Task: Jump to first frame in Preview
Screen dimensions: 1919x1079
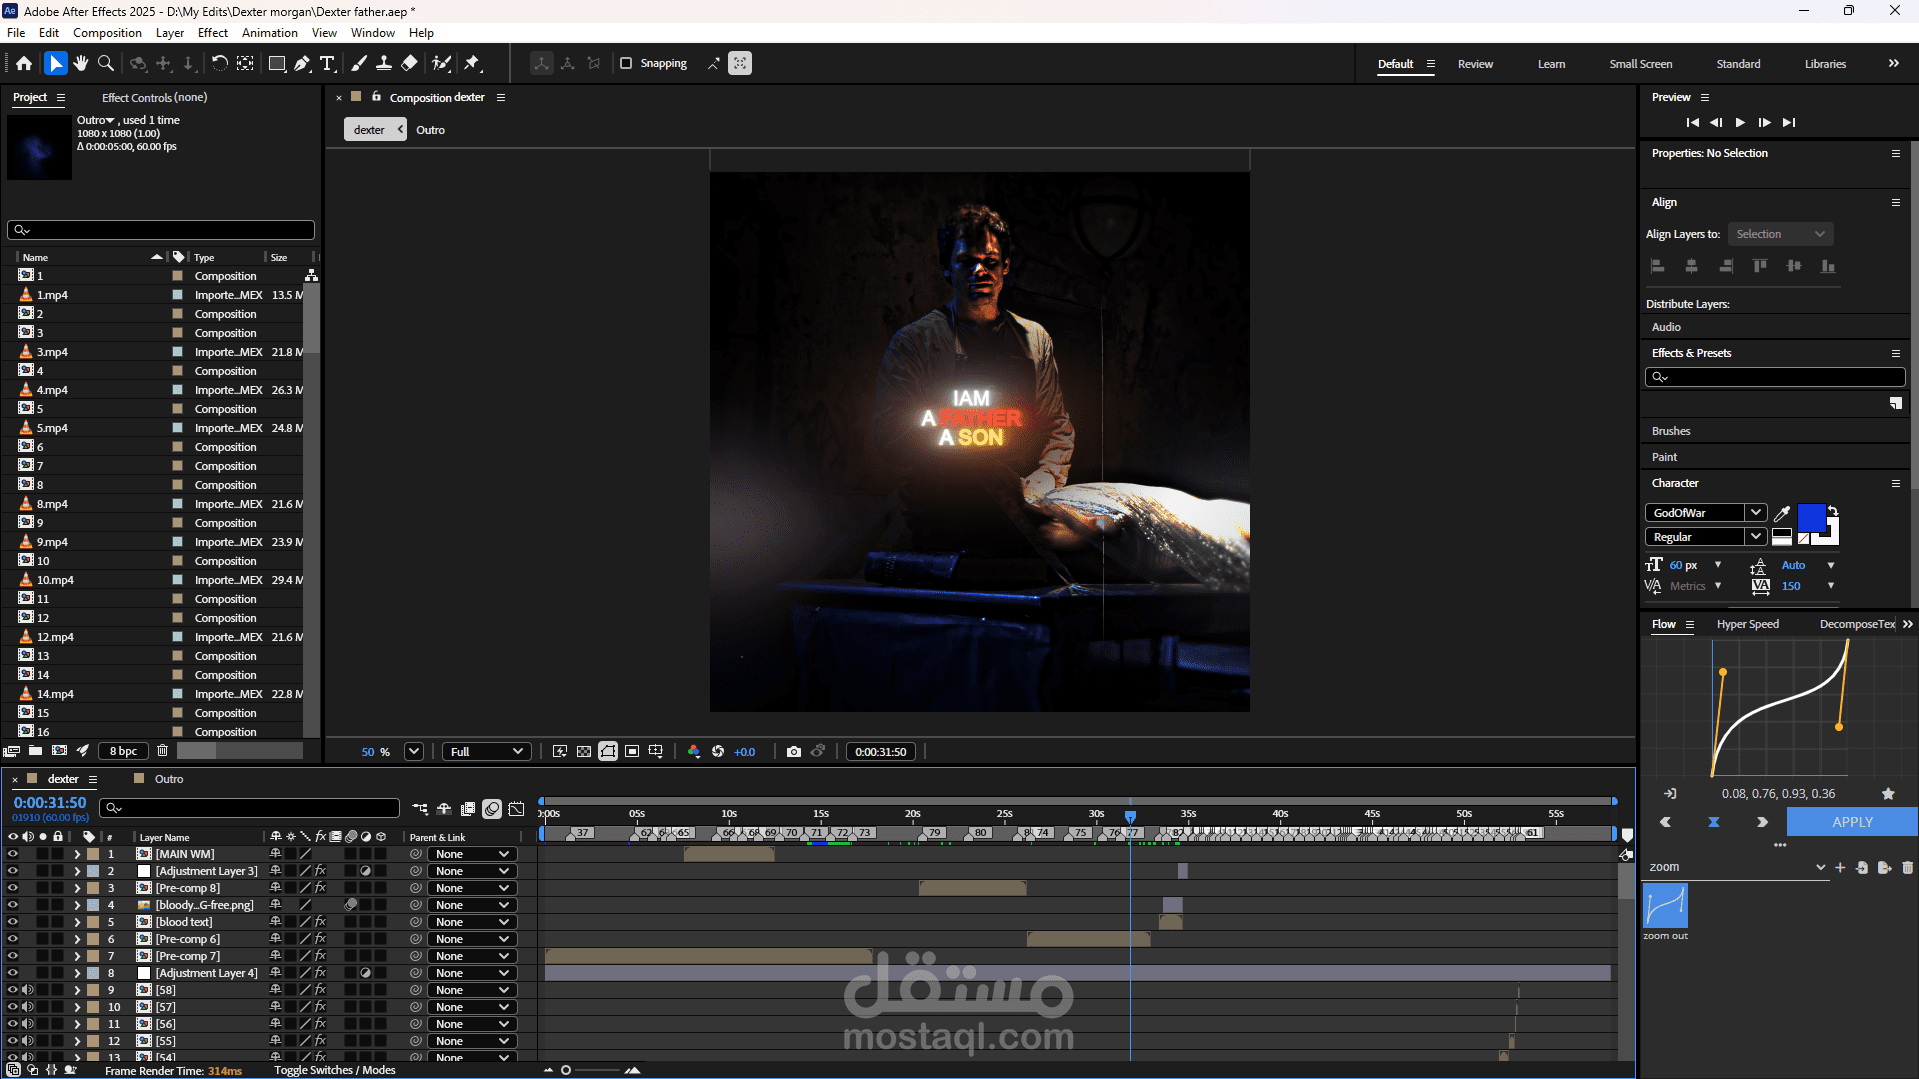Action: point(1692,123)
